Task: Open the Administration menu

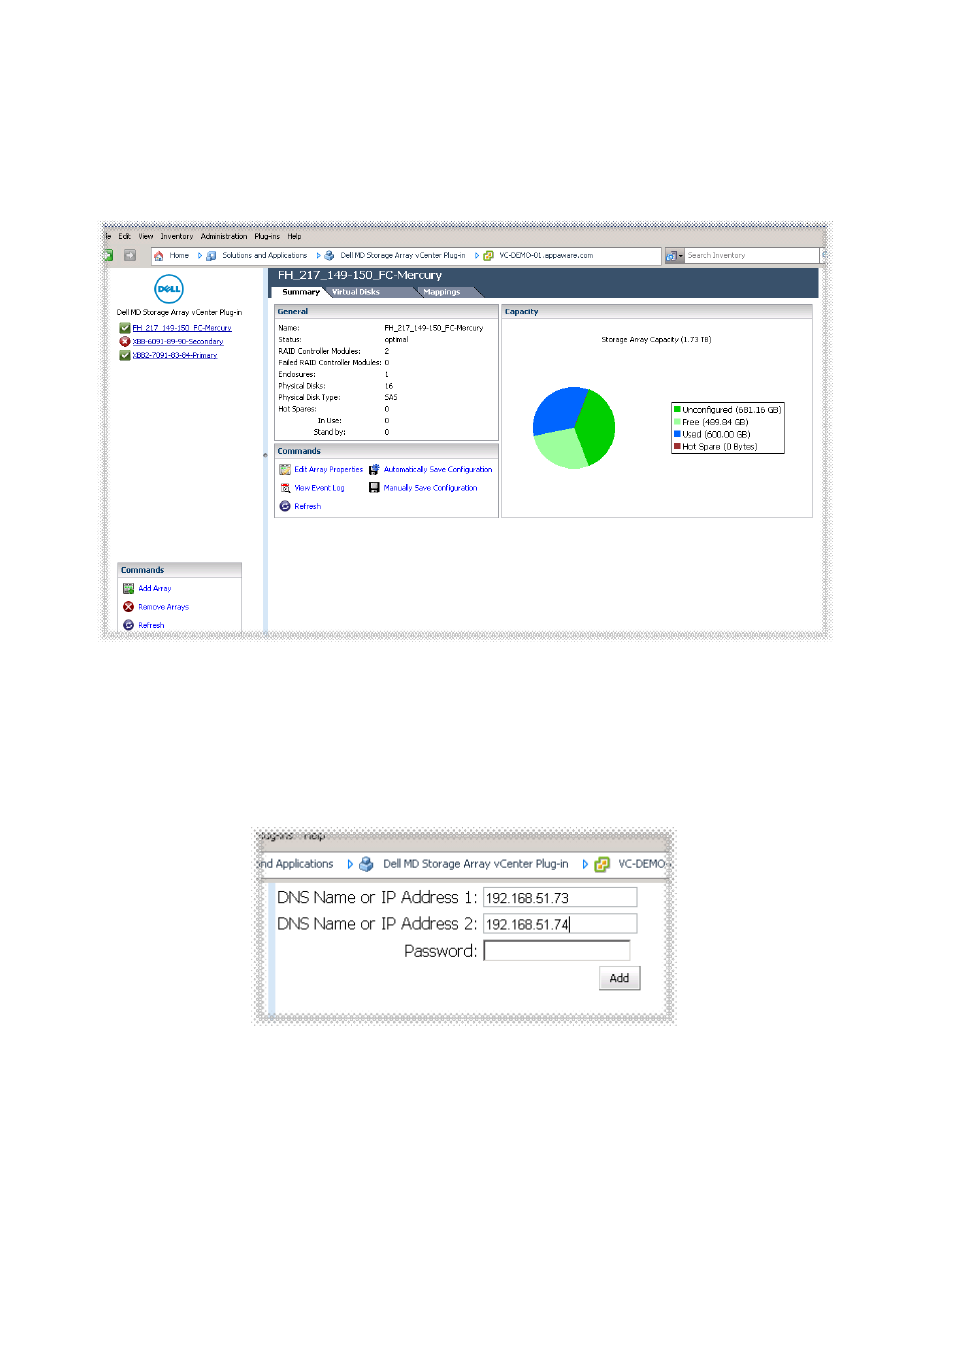Action: (x=224, y=237)
